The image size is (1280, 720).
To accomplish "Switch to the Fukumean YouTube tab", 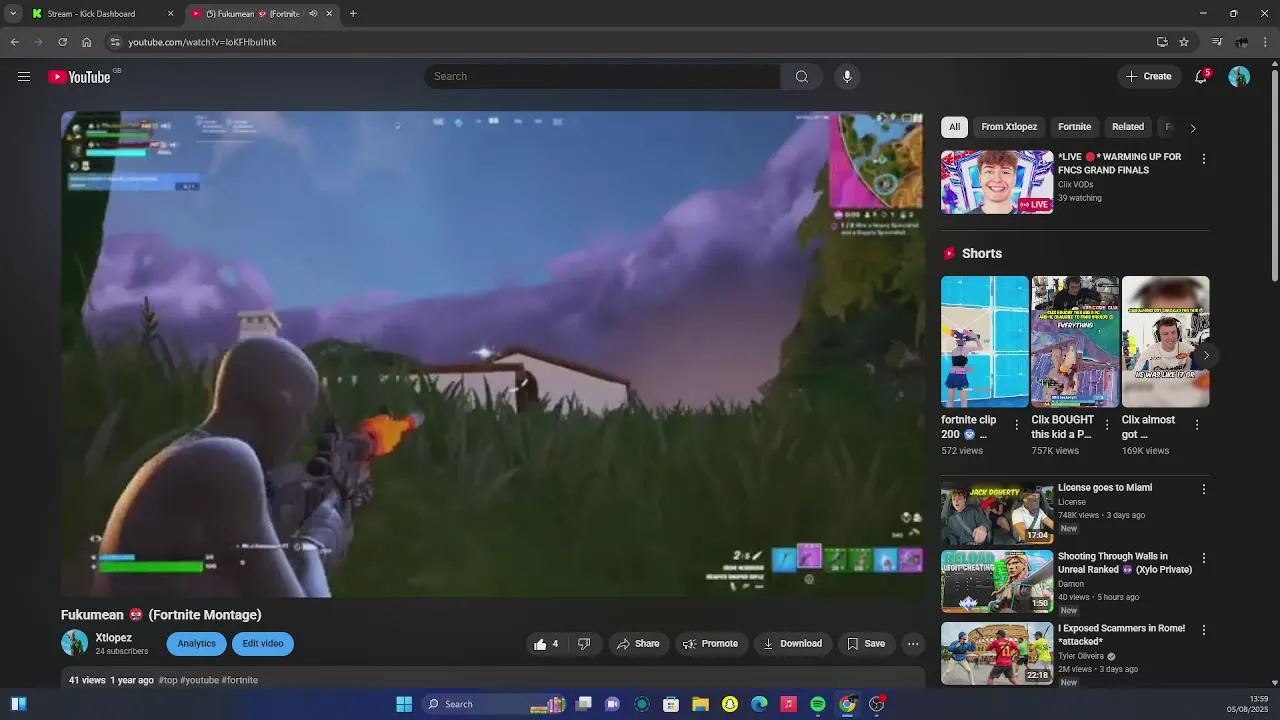I will 255,14.
